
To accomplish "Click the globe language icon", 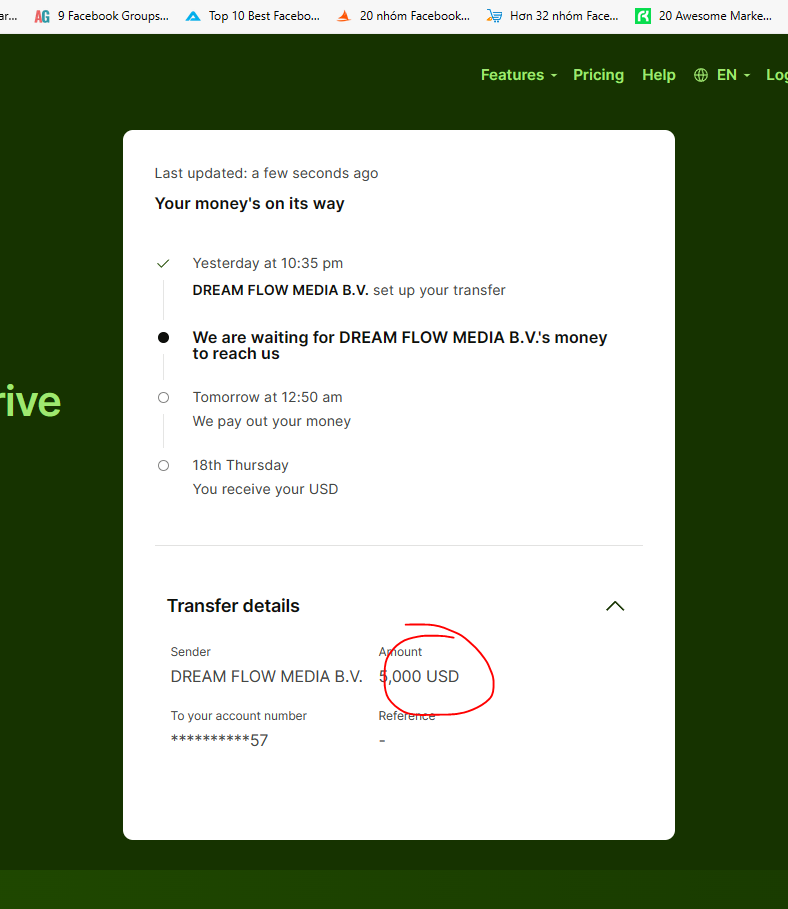I will point(700,75).
